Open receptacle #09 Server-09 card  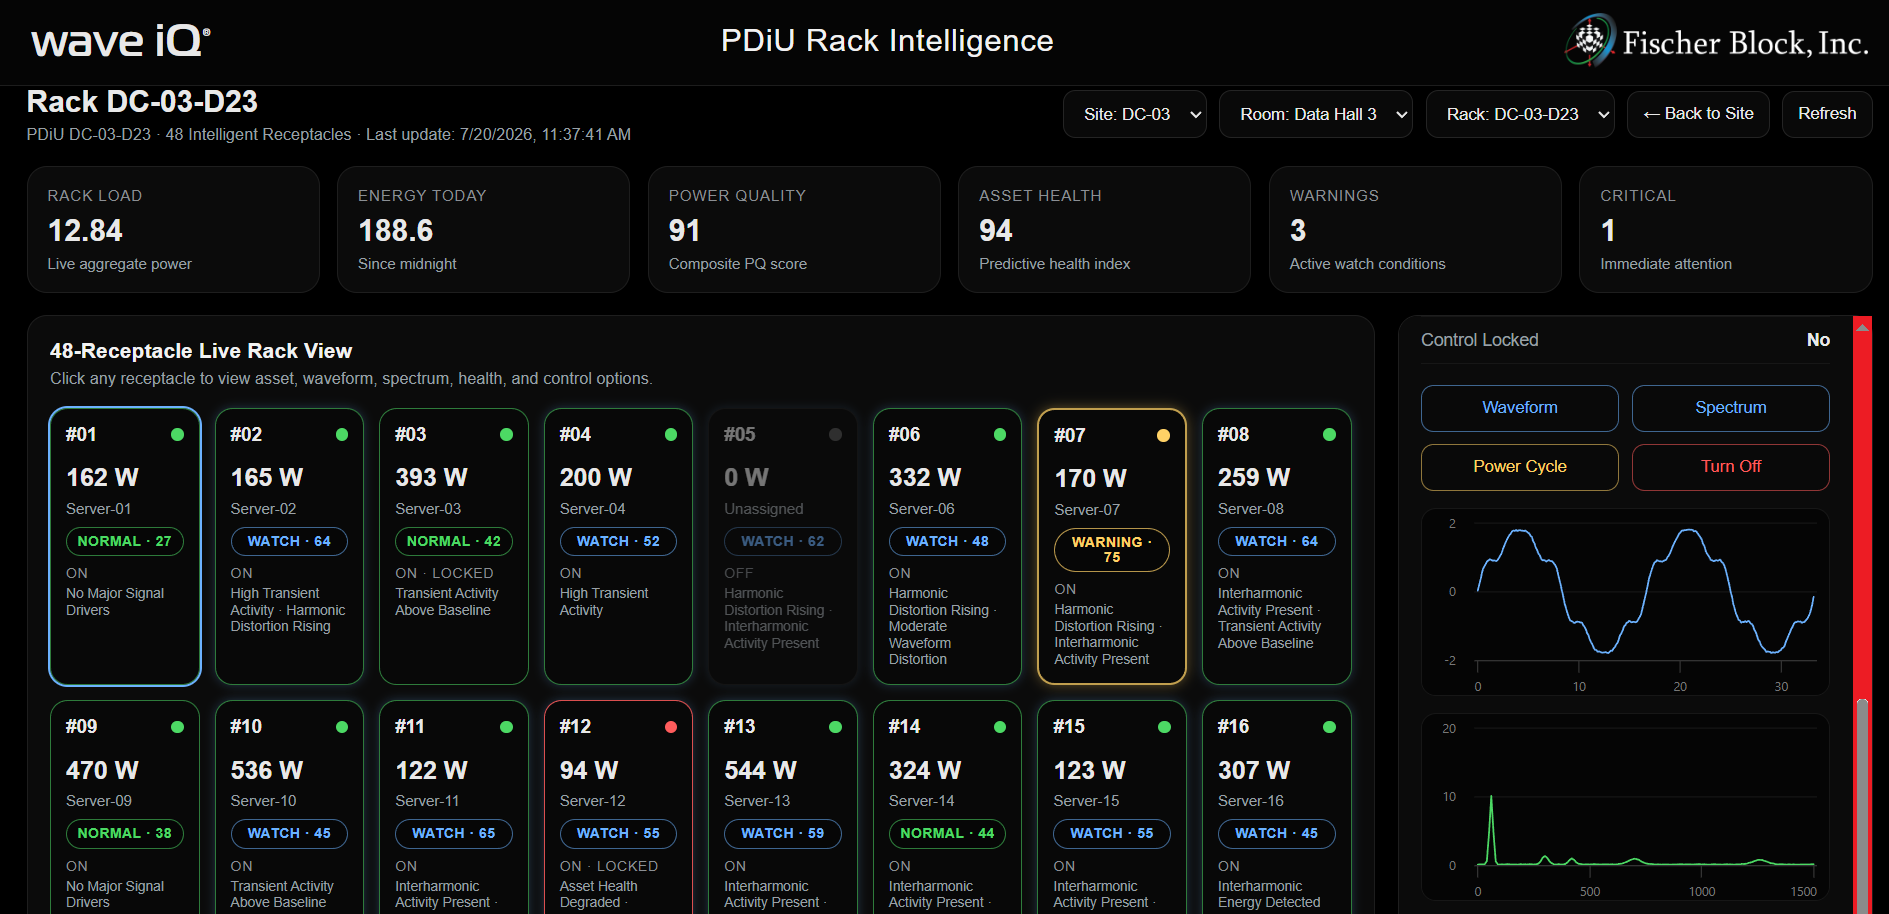coord(125,807)
